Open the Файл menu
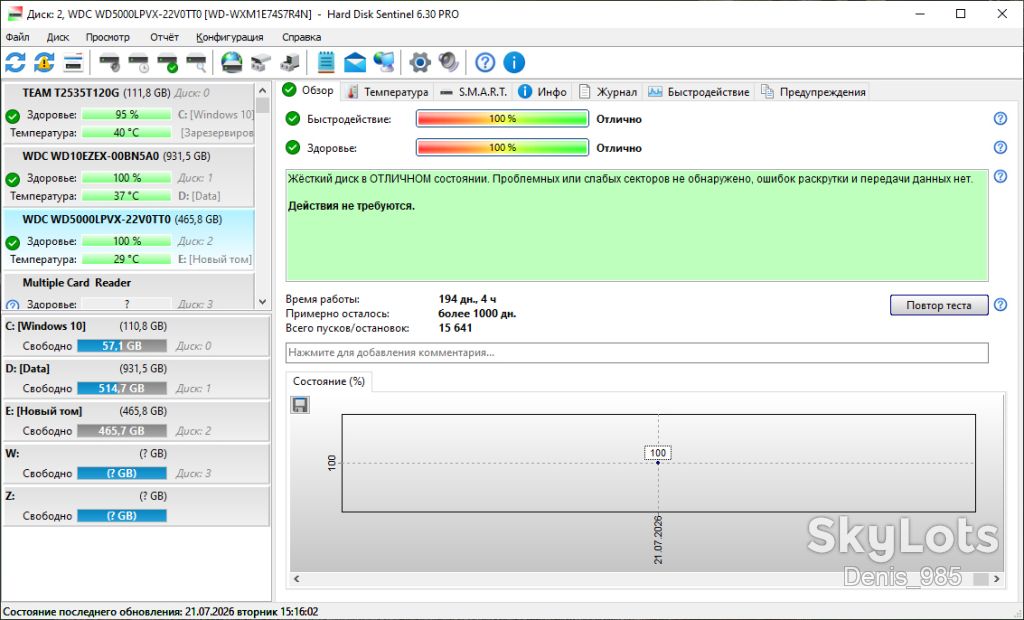The image size is (1024, 620). click(18, 37)
